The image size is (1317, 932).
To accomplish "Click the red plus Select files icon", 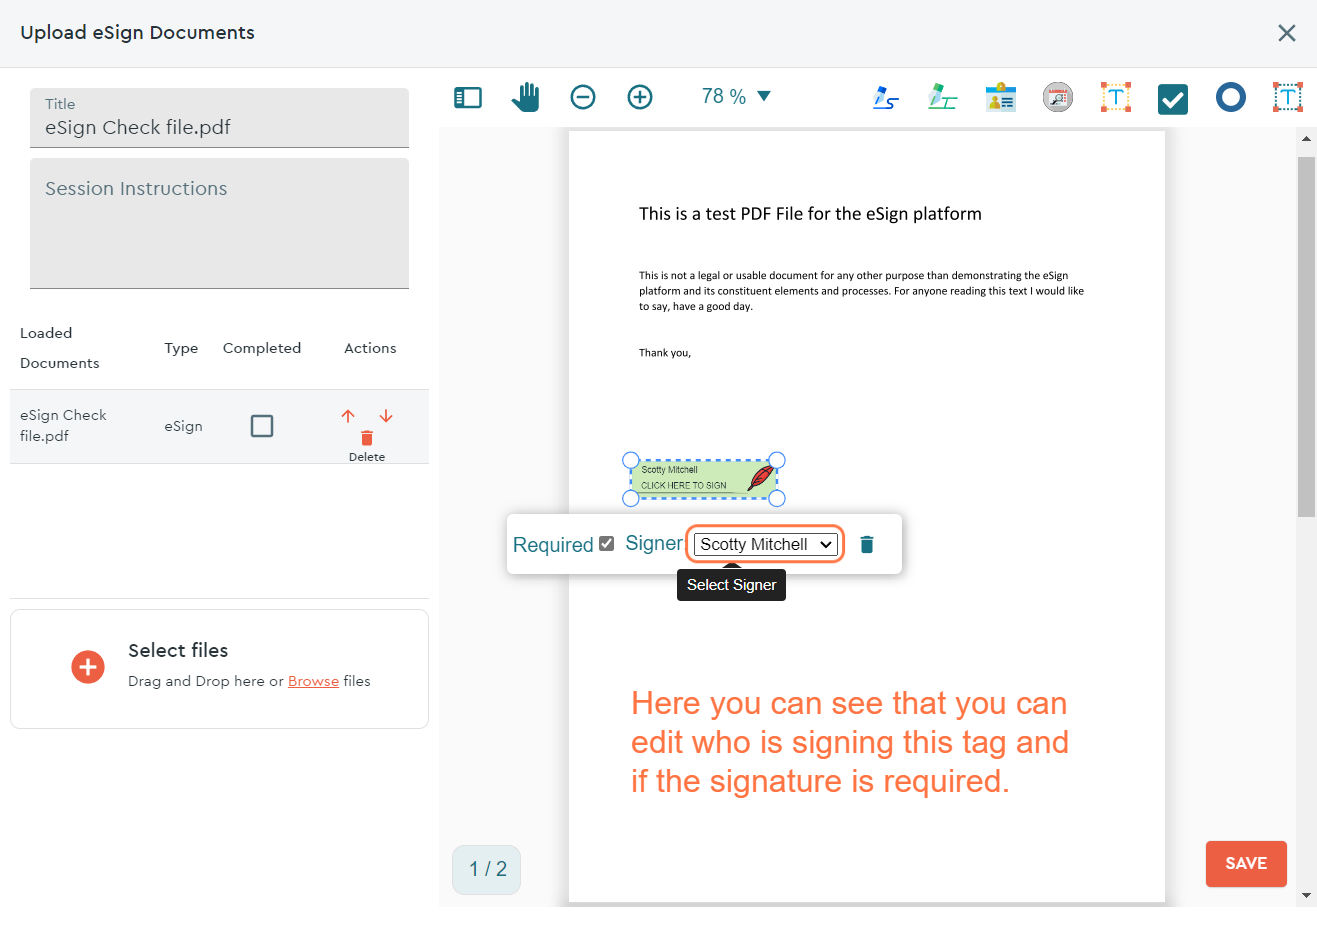I will [x=88, y=667].
